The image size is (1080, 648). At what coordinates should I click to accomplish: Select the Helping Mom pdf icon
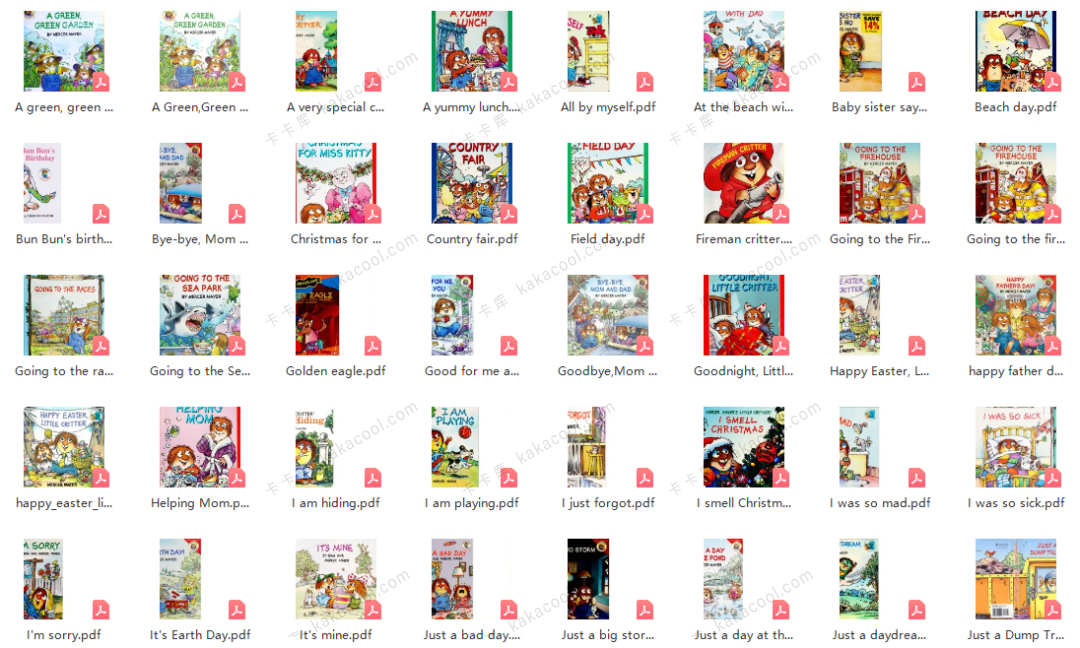point(201,447)
